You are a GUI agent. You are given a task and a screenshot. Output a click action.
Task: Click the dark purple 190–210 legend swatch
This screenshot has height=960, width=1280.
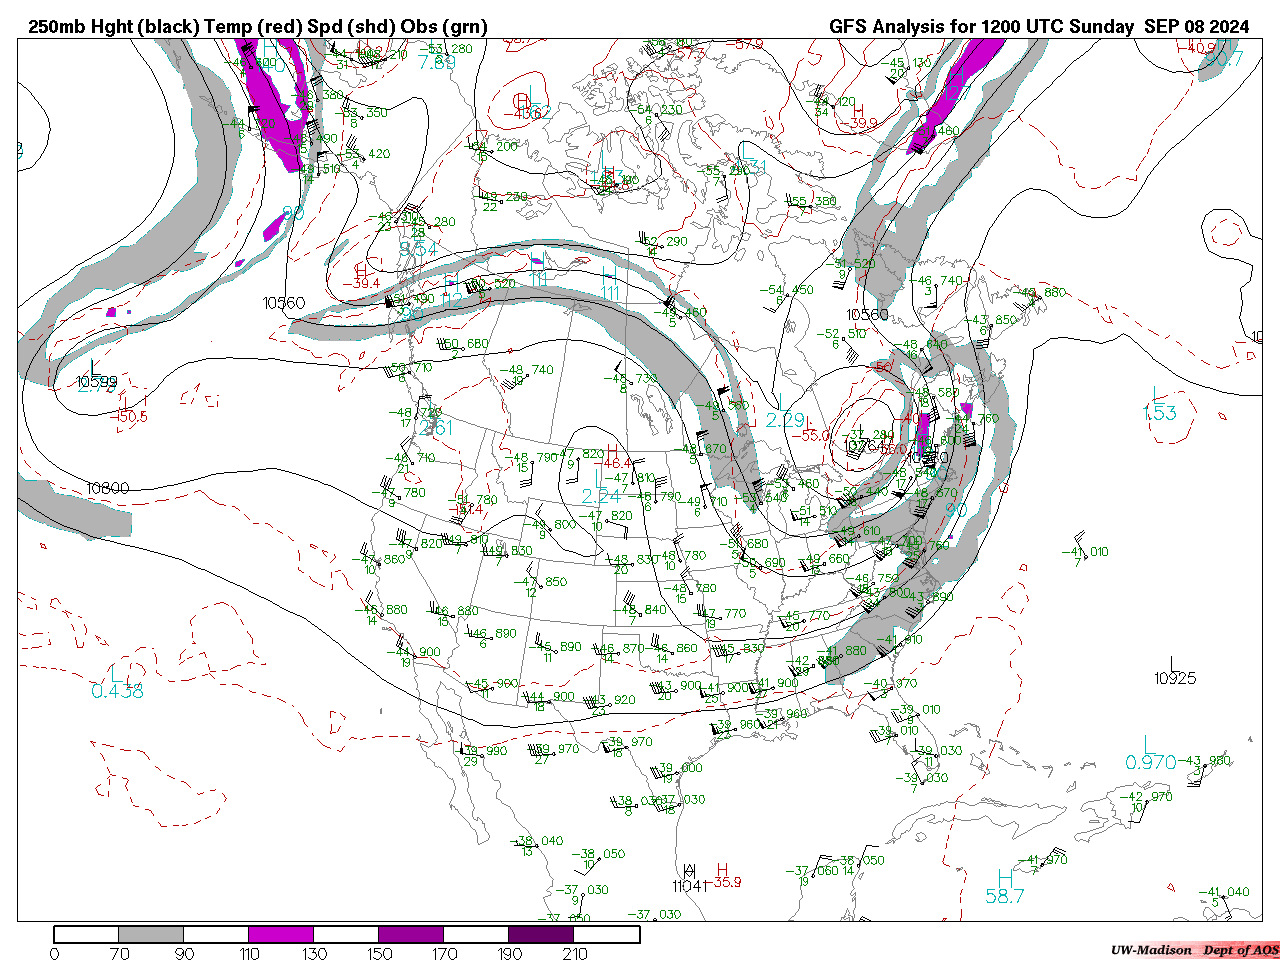[541, 934]
